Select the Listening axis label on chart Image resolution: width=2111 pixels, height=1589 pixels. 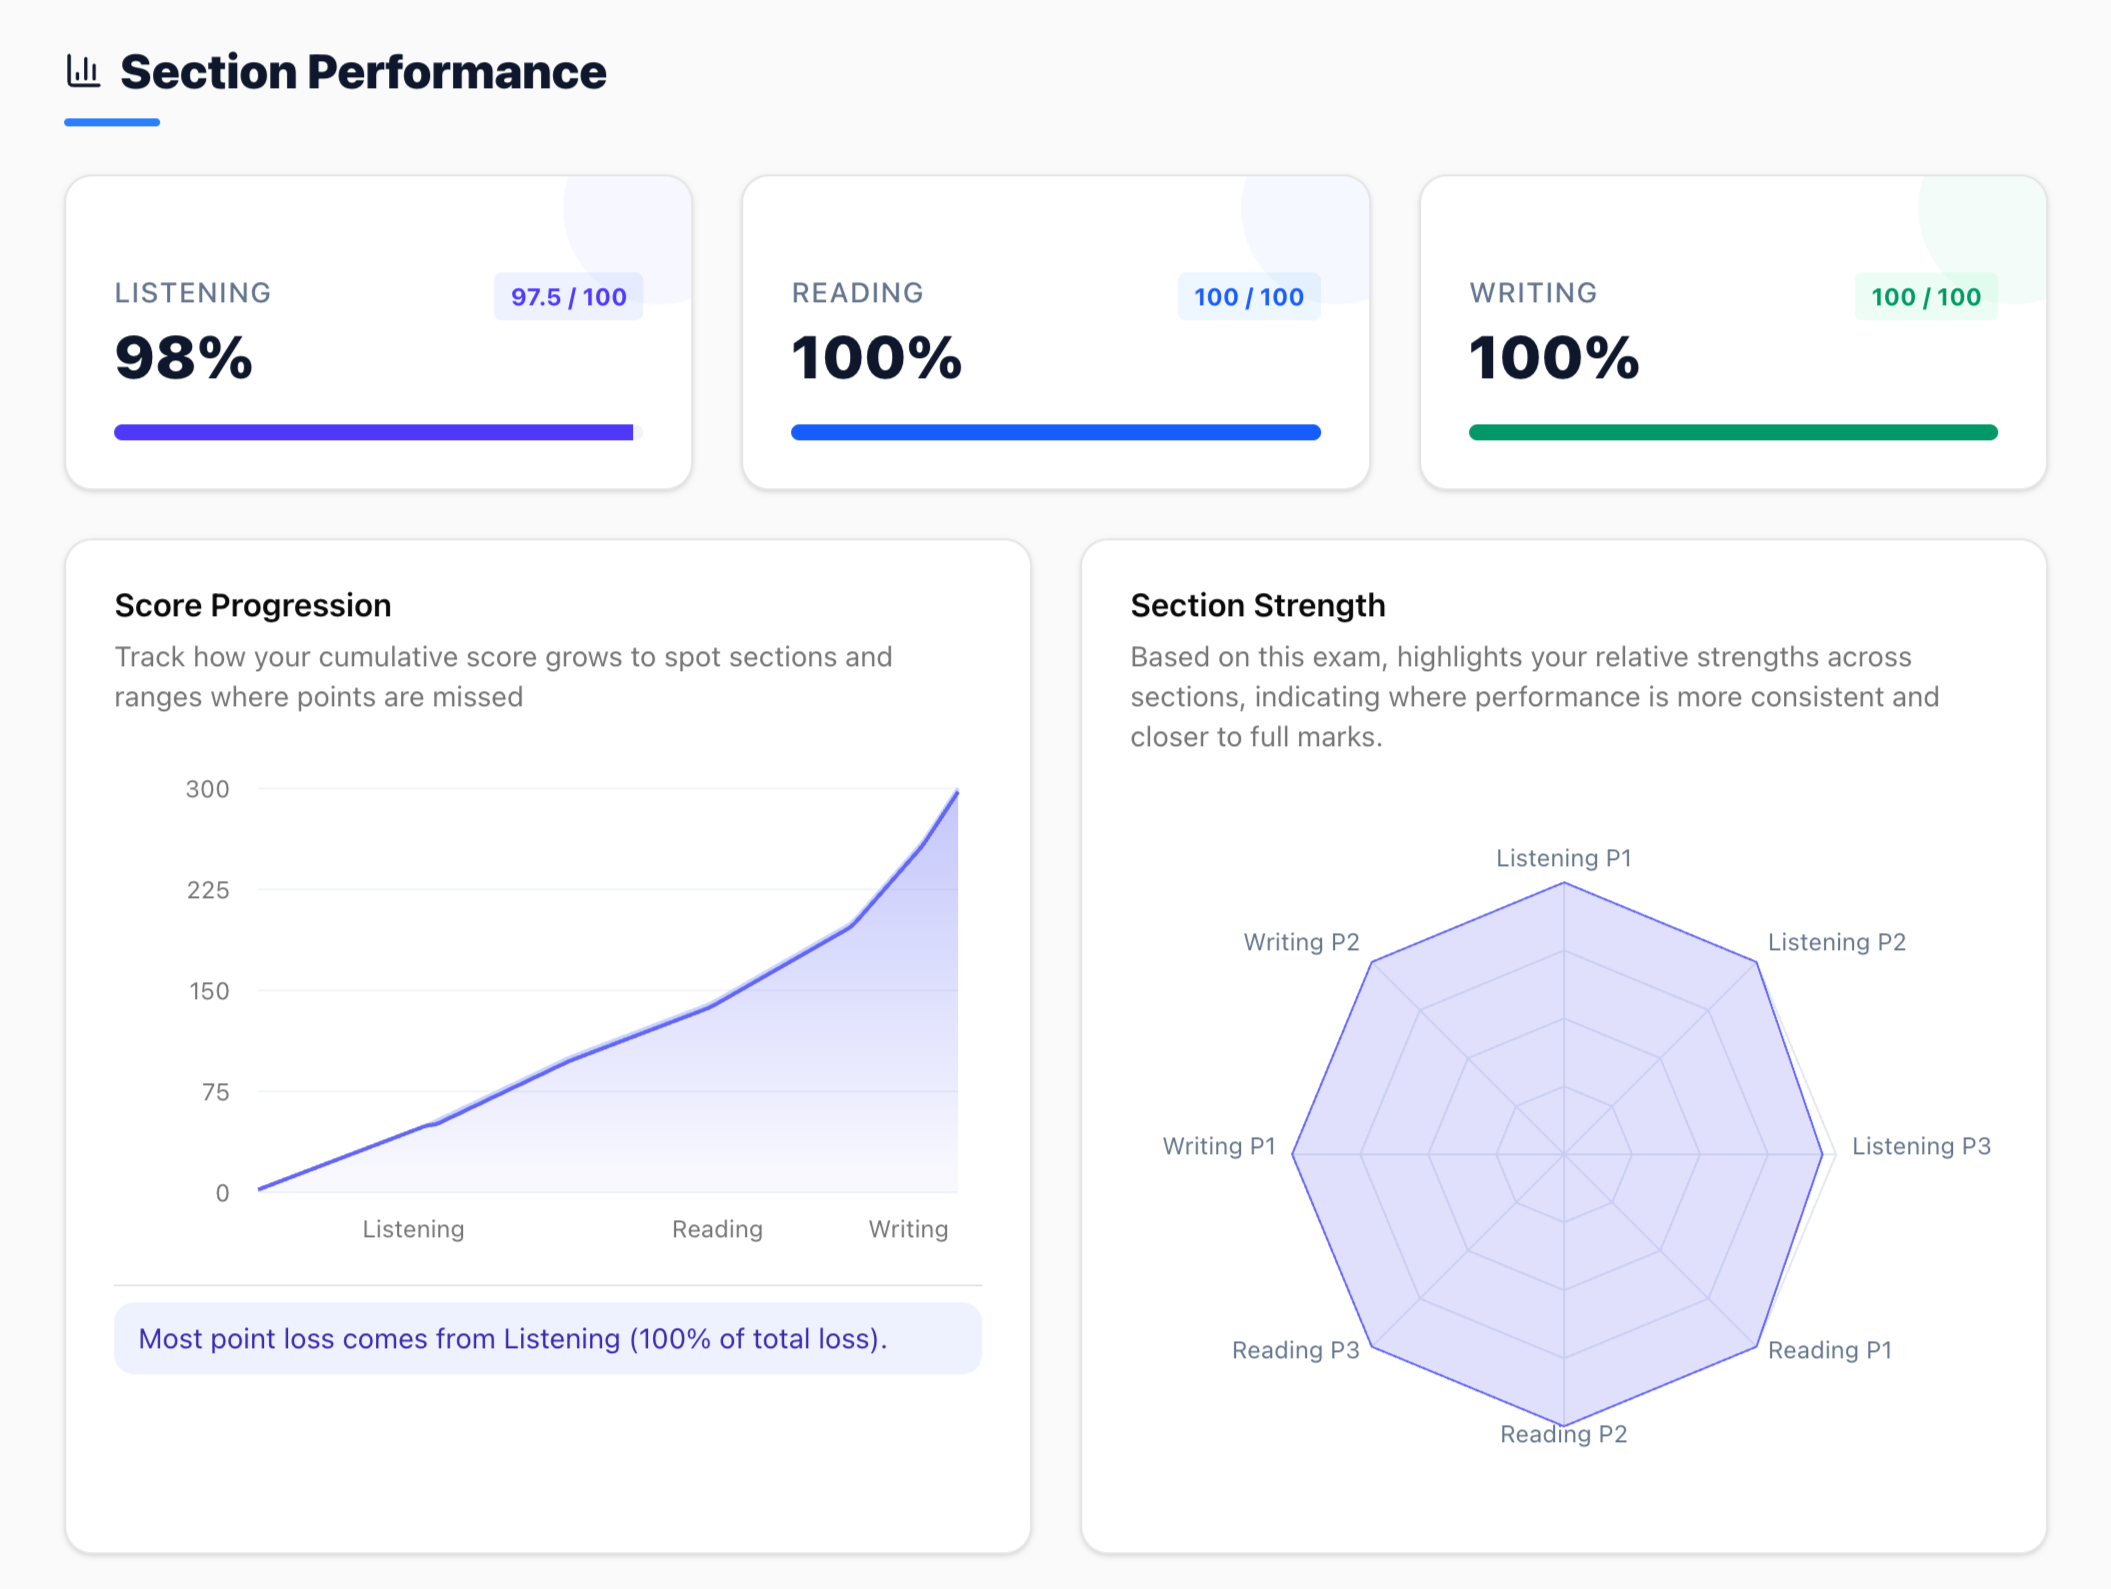[x=412, y=1228]
